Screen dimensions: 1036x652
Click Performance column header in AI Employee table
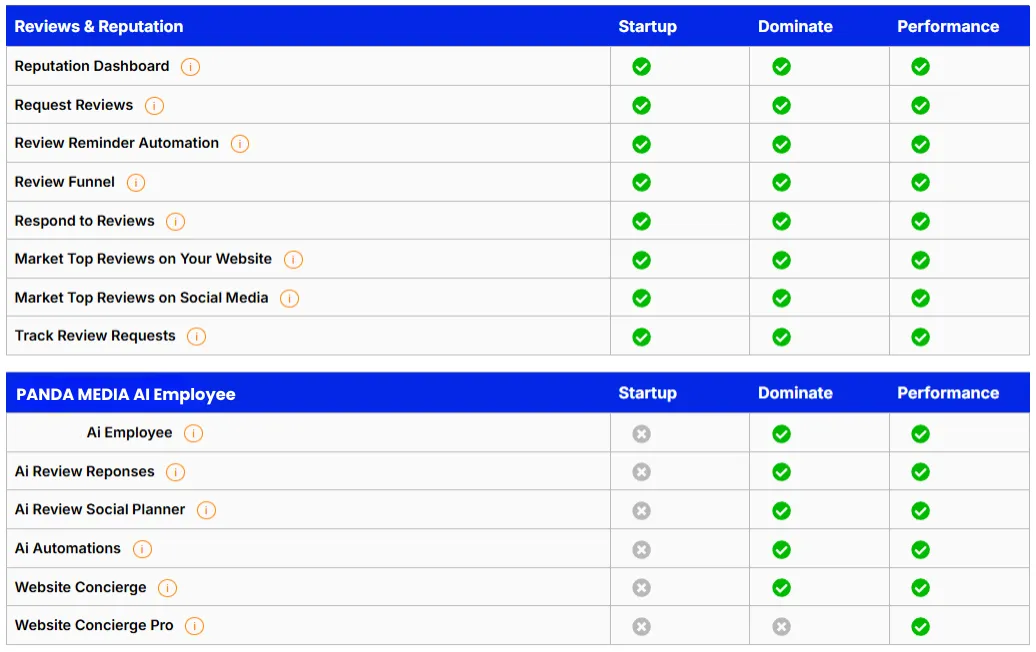948,393
